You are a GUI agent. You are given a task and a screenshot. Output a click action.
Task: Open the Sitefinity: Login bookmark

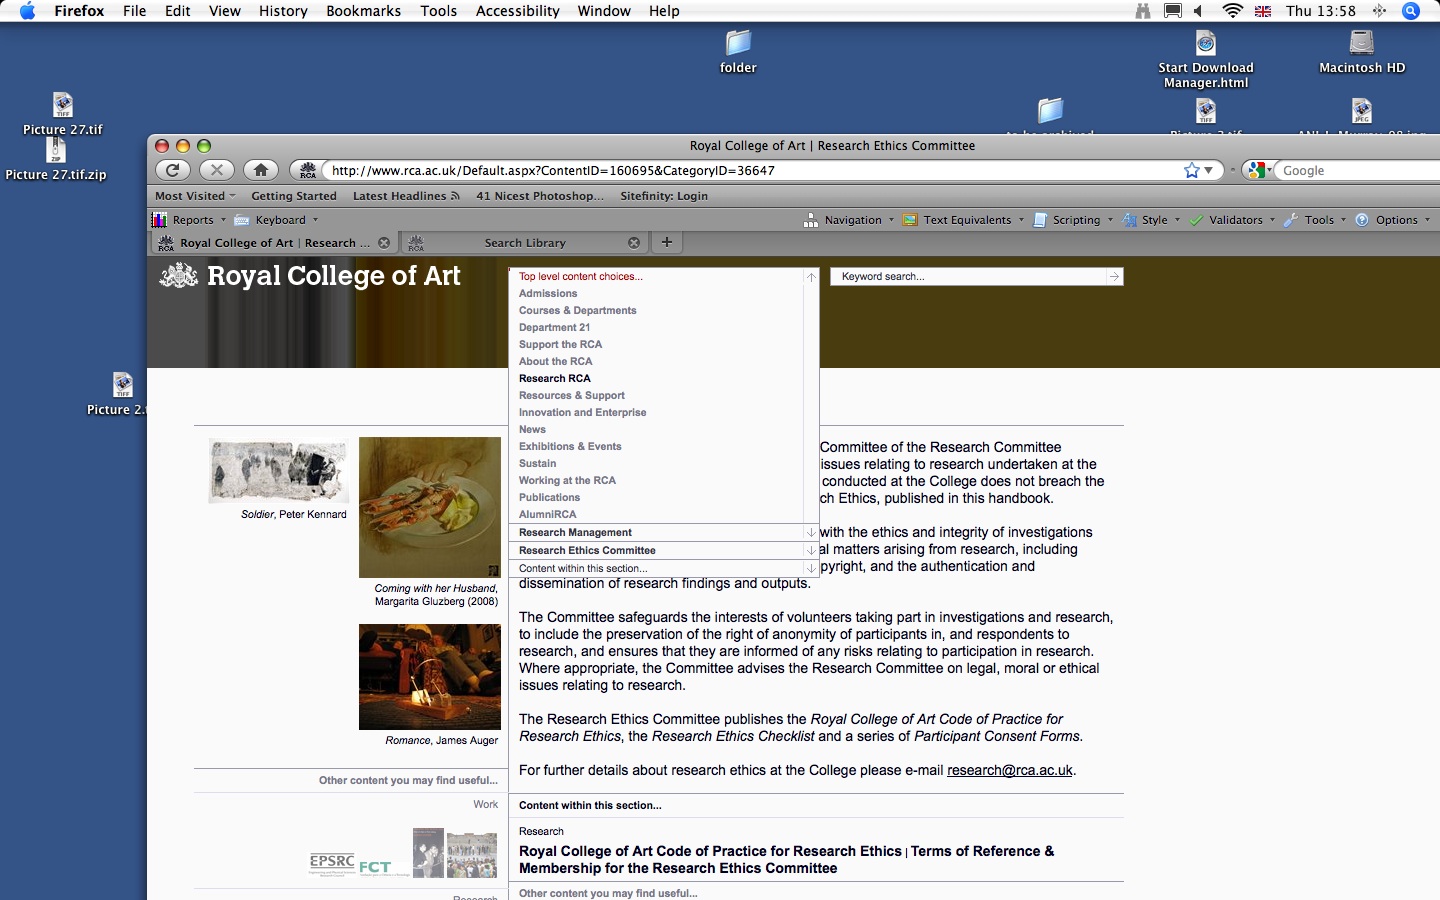click(664, 196)
